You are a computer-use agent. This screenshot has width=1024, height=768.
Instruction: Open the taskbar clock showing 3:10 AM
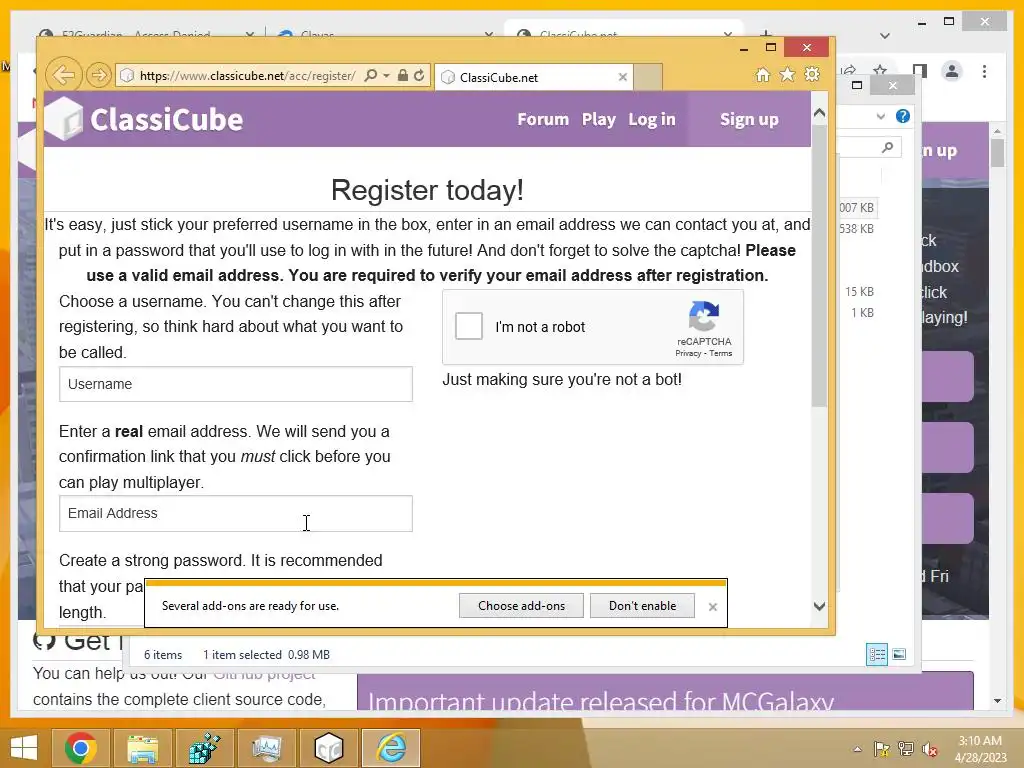point(980,748)
